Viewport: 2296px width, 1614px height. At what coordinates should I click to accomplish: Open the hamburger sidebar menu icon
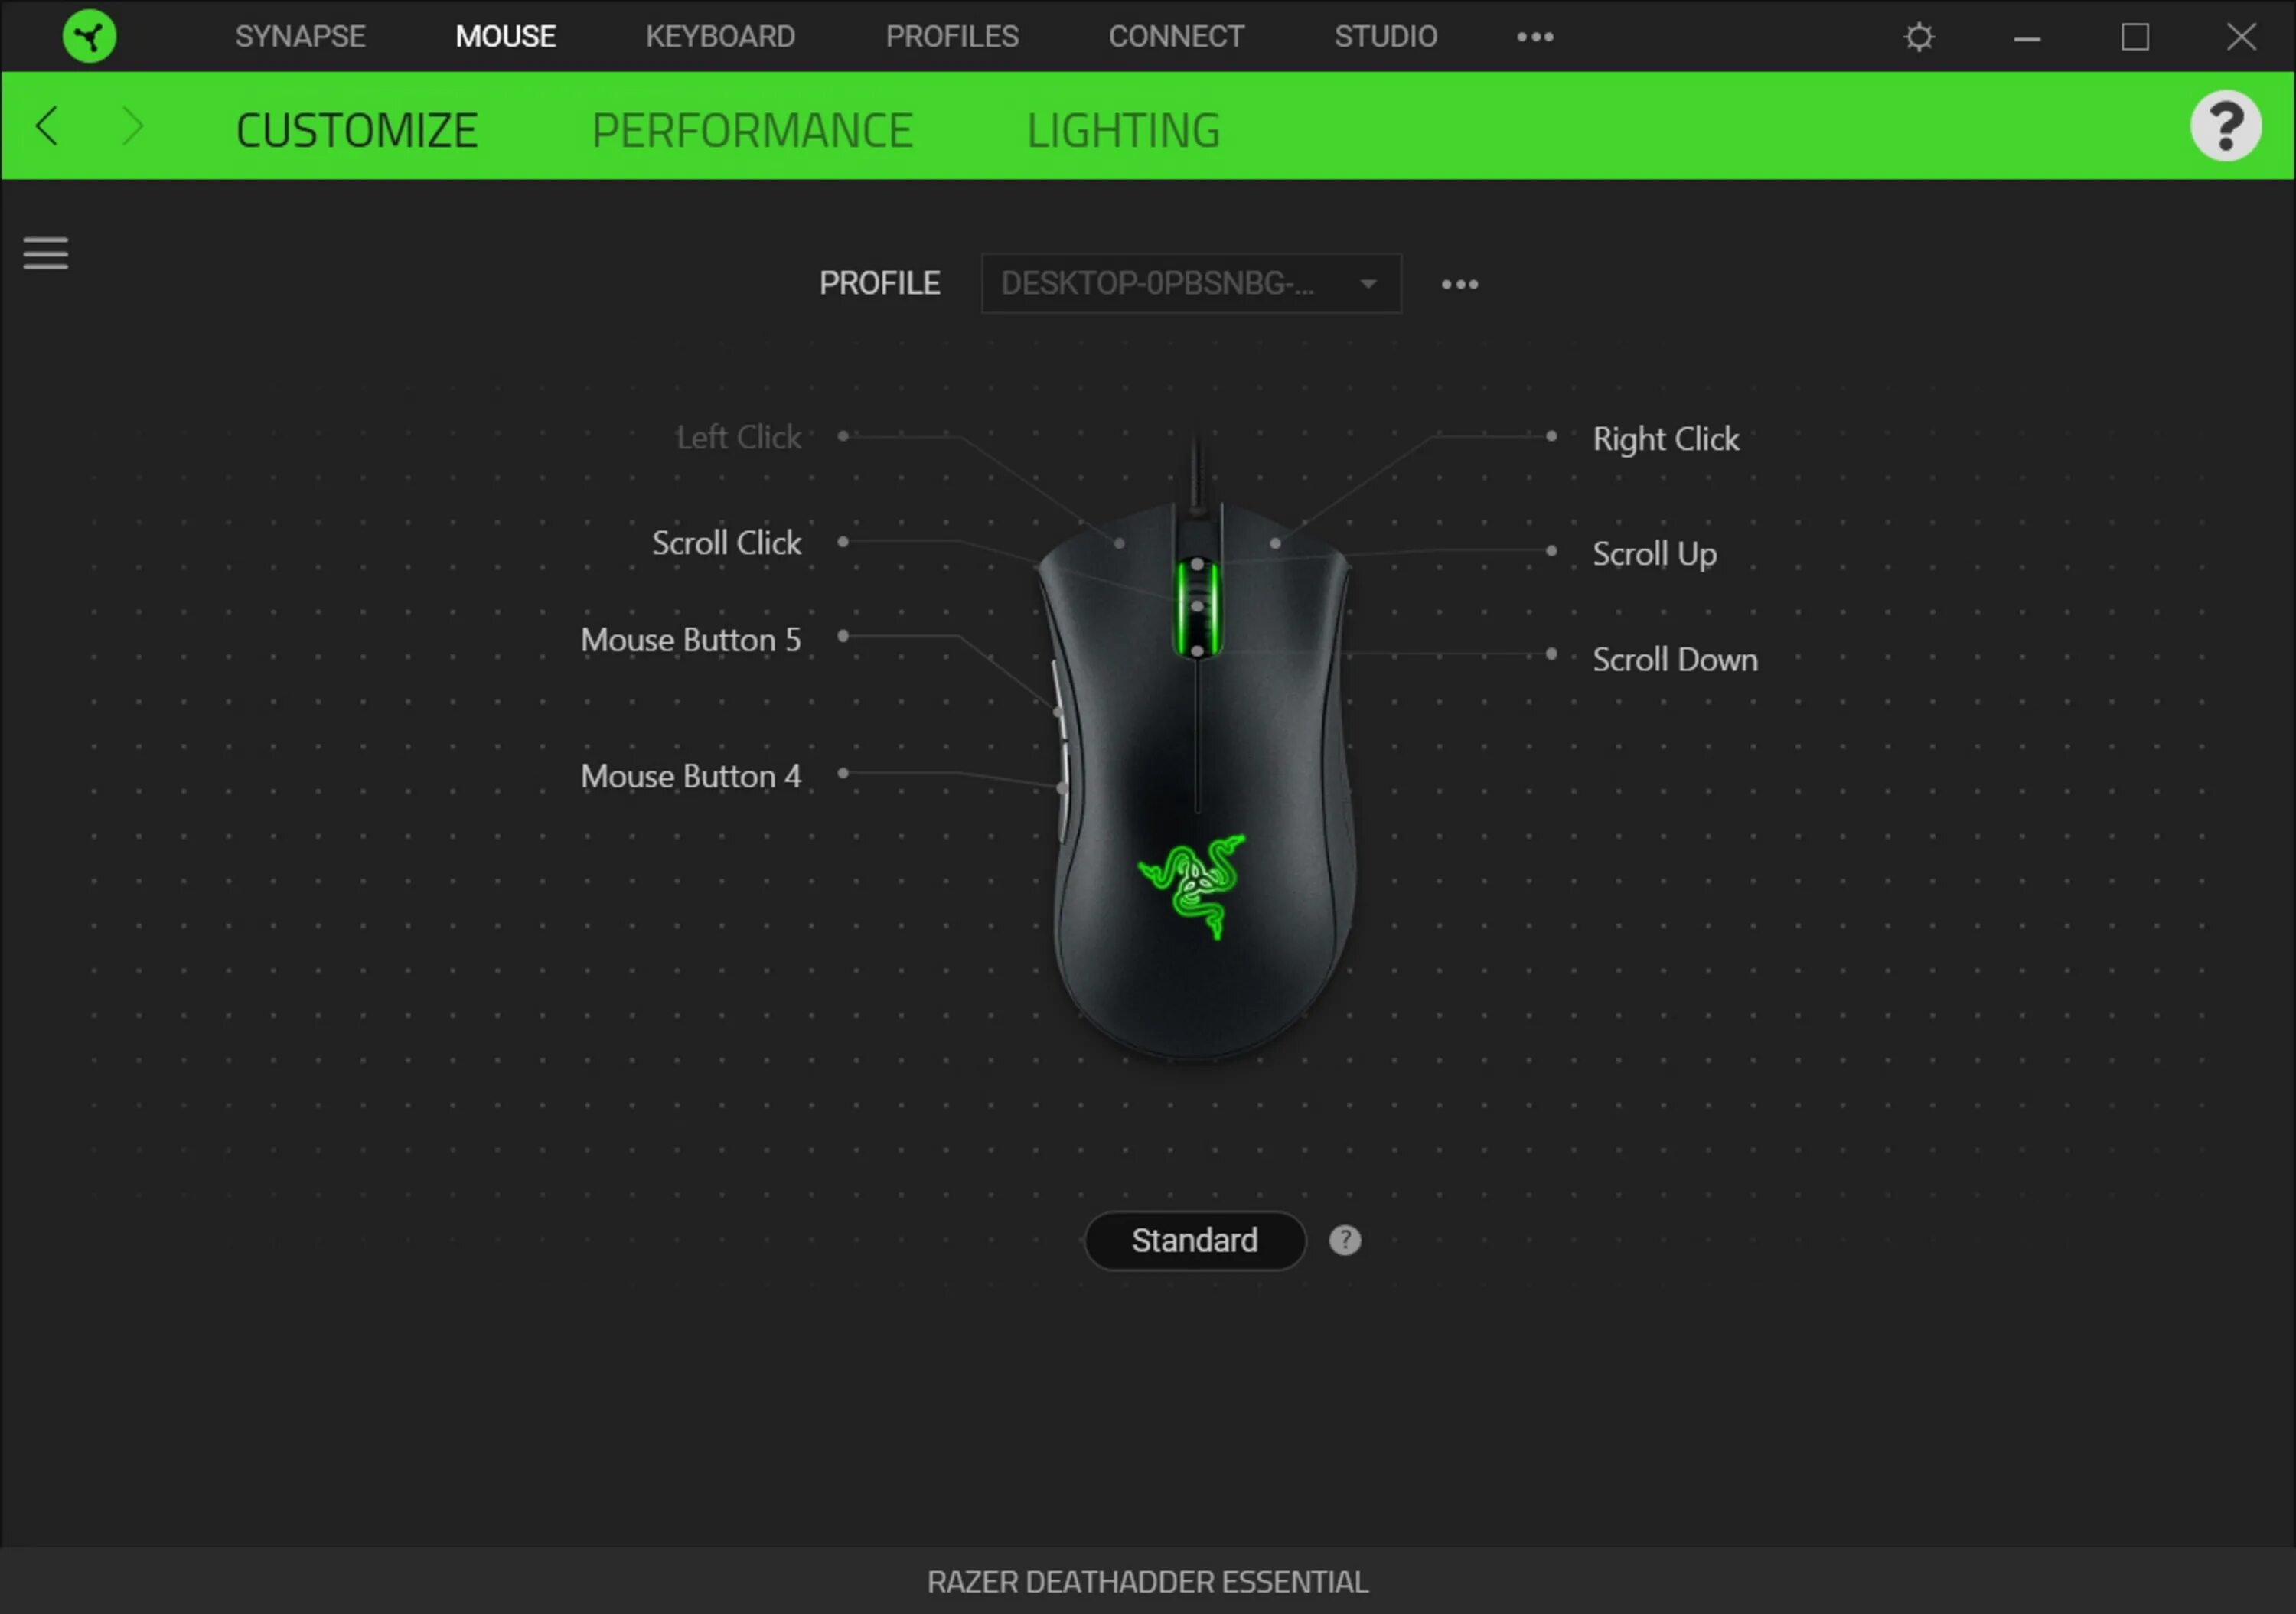[46, 253]
